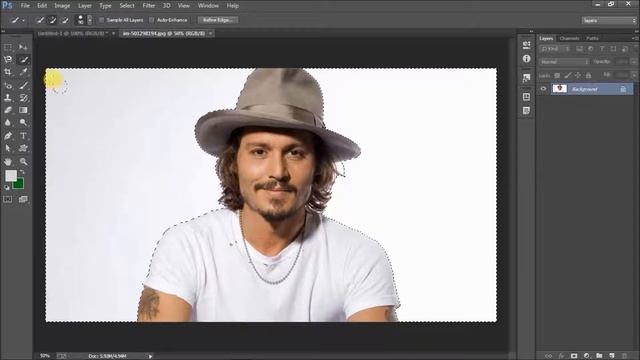Viewport: 640px width, 360px height.
Task: Toggle lock all
Action: click(589, 76)
